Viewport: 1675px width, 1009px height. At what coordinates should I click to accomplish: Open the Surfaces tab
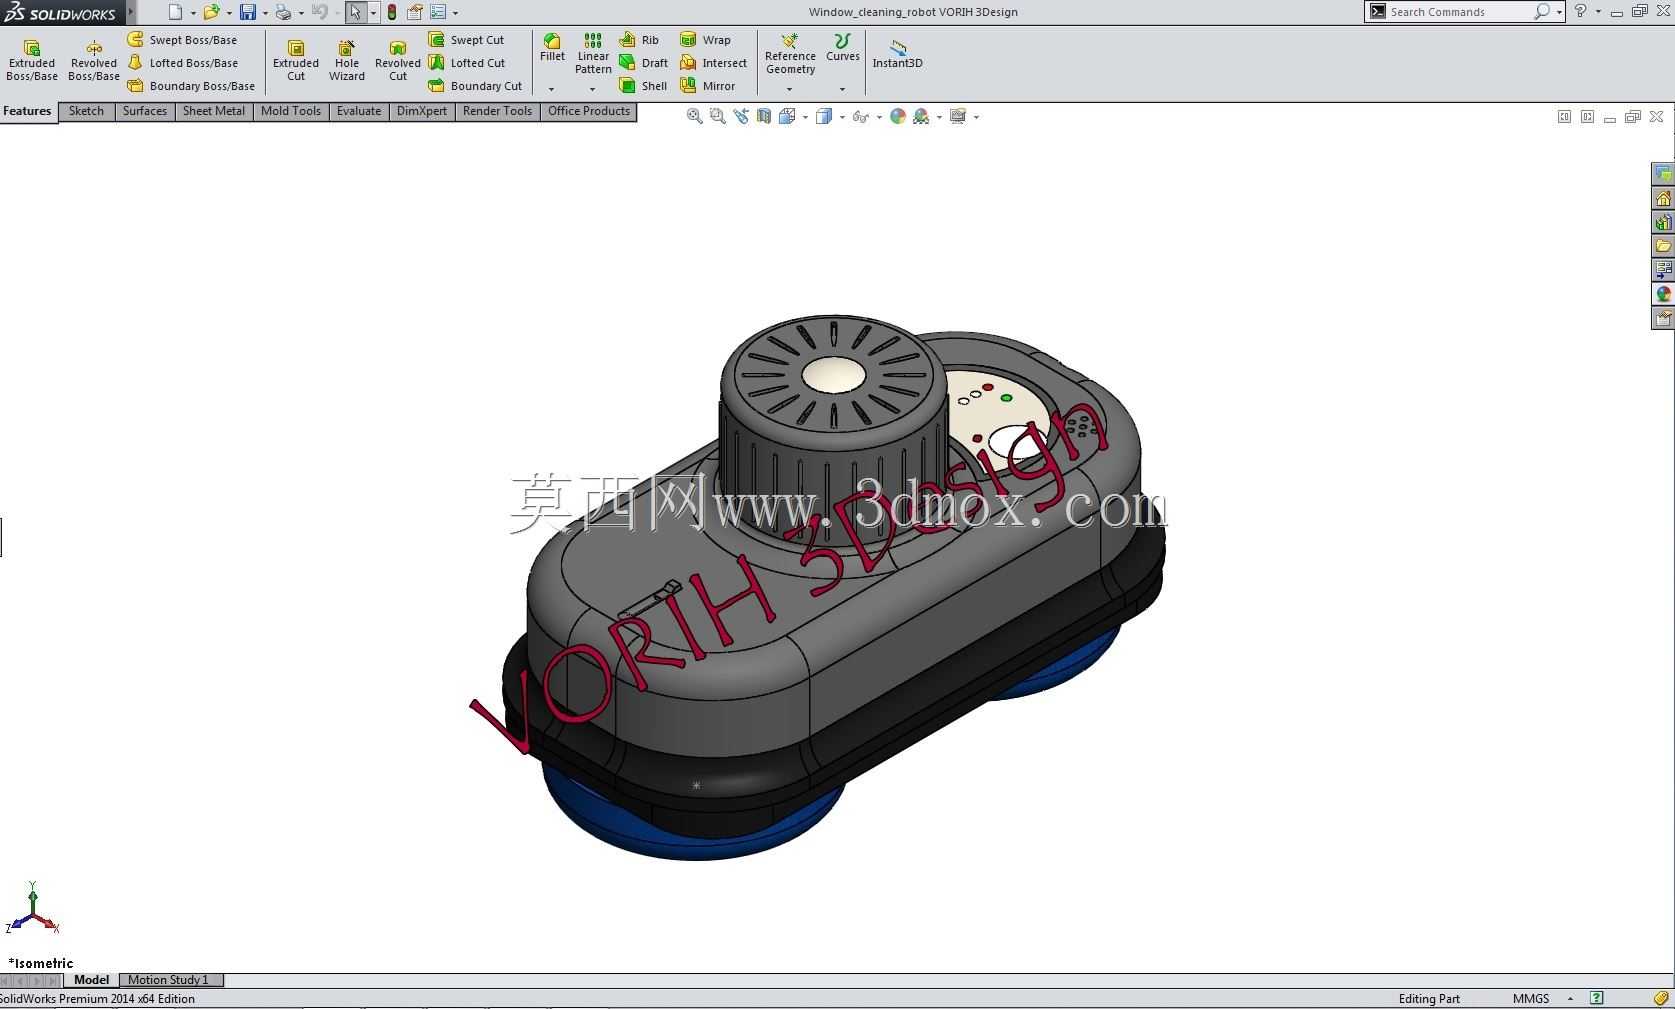(x=145, y=111)
